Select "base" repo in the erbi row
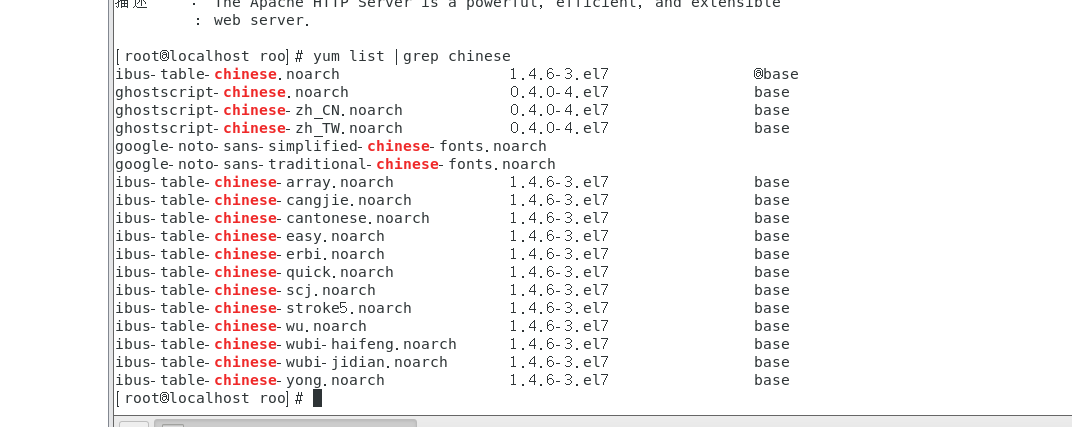 [772, 254]
